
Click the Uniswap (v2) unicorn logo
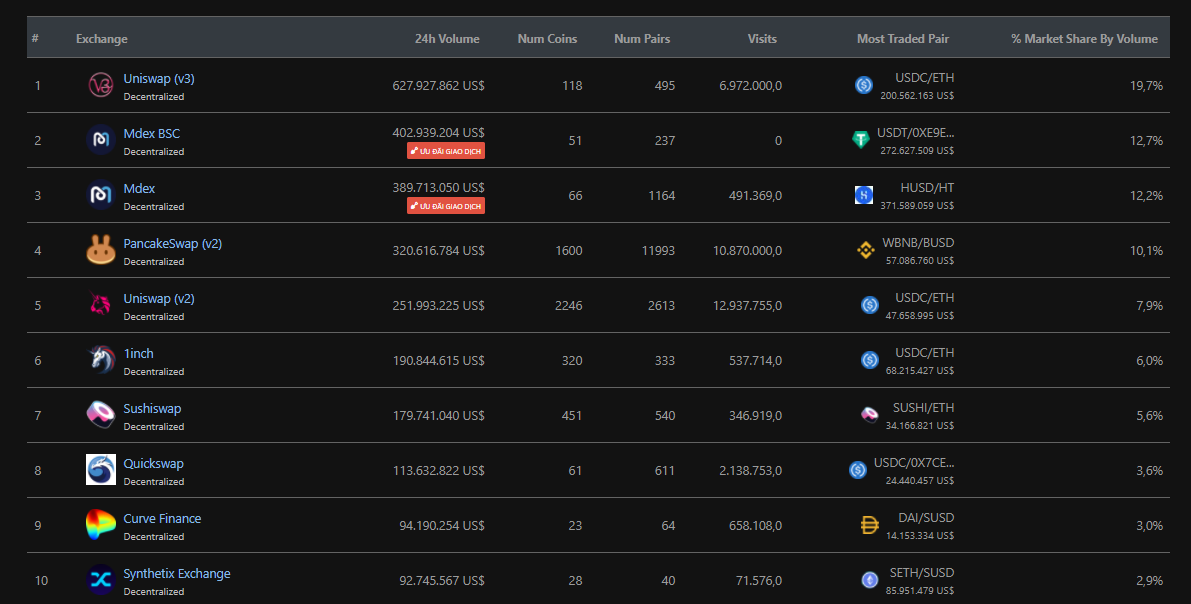[x=100, y=305]
